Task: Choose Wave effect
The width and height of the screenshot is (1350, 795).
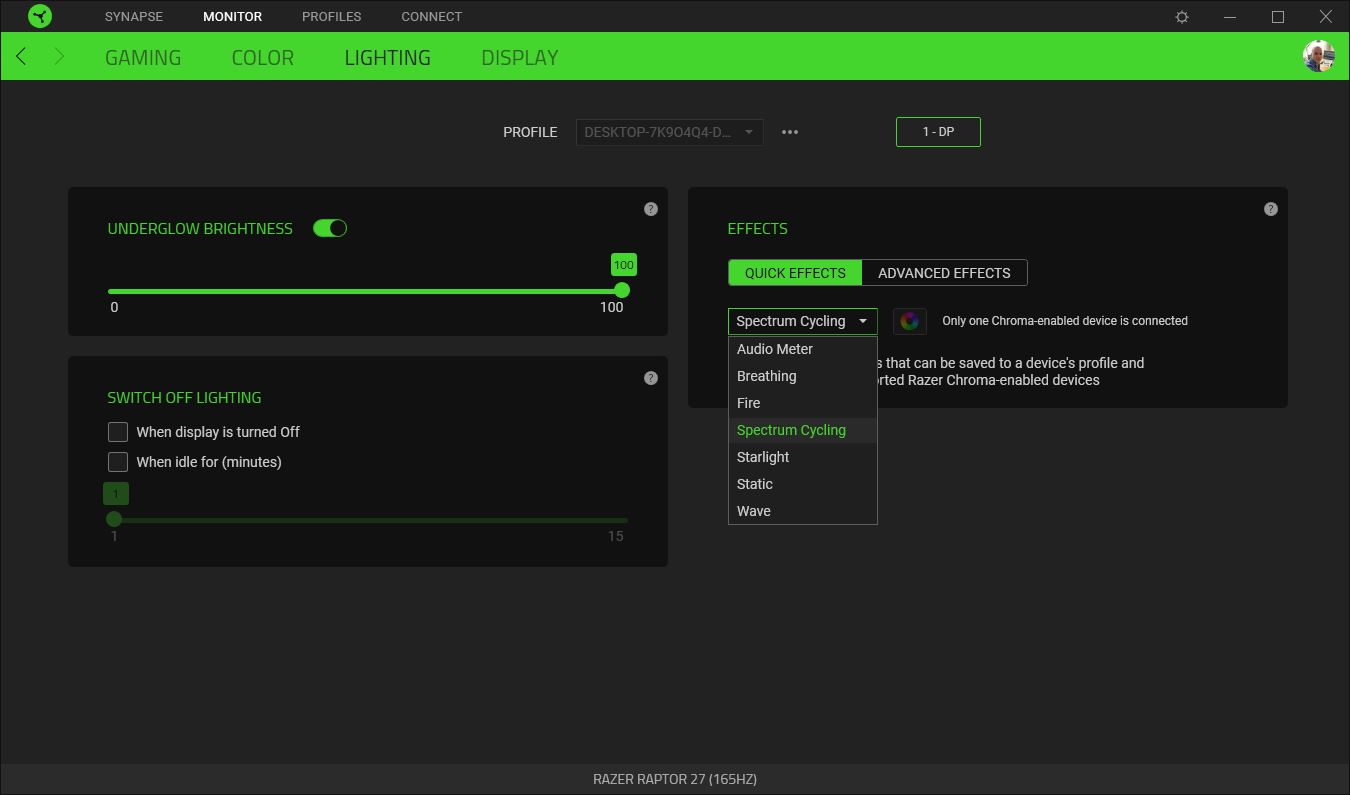Action: pyautogui.click(x=803, y=511)
